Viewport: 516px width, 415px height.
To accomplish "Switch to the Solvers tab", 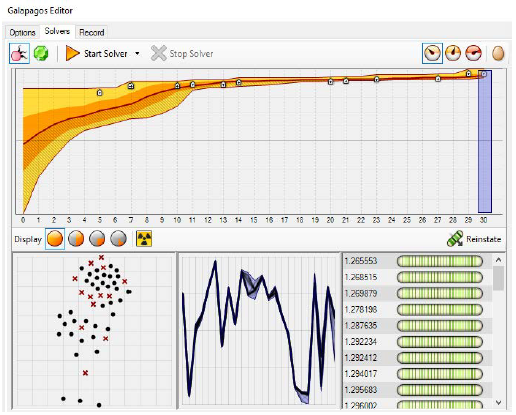I will click(x=57, y=31).
